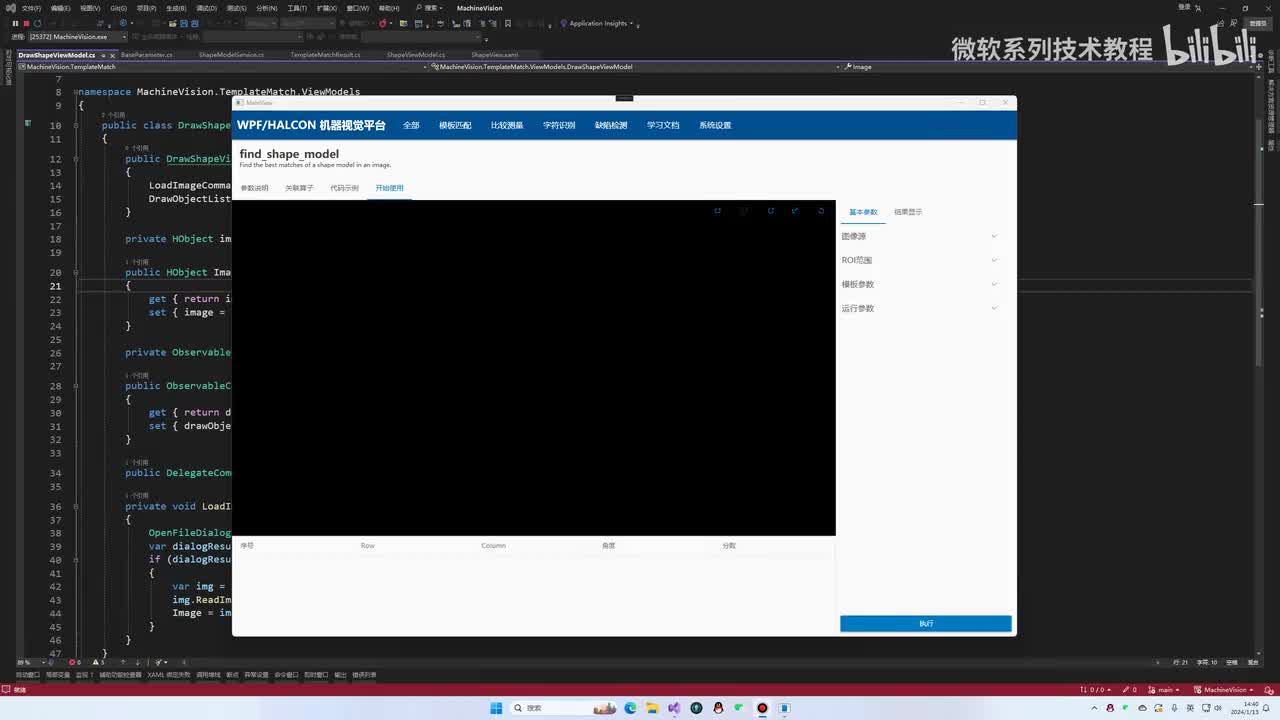Open the ShapeModelService.cs editor tab
Screen dimensions: 1280x720
pyautogui.click(x=231, y=55)
